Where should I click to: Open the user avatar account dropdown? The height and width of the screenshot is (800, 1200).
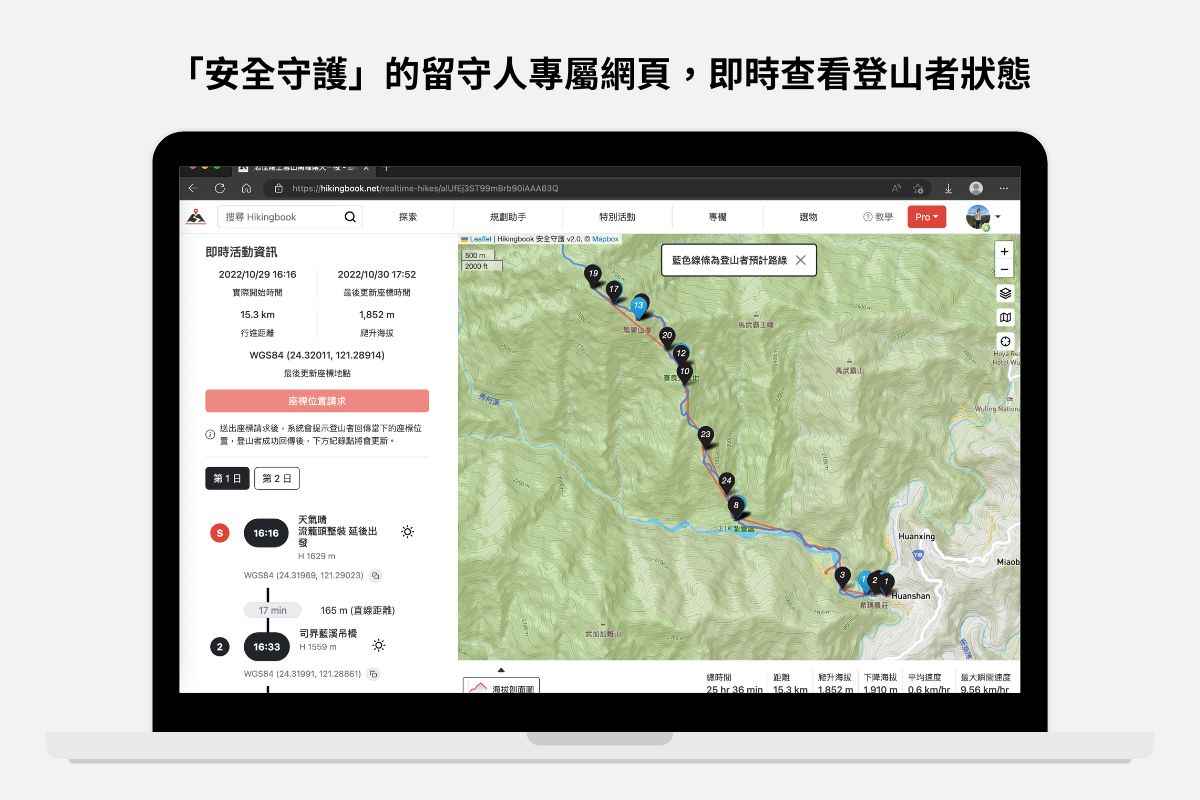(x=983, y=217)
